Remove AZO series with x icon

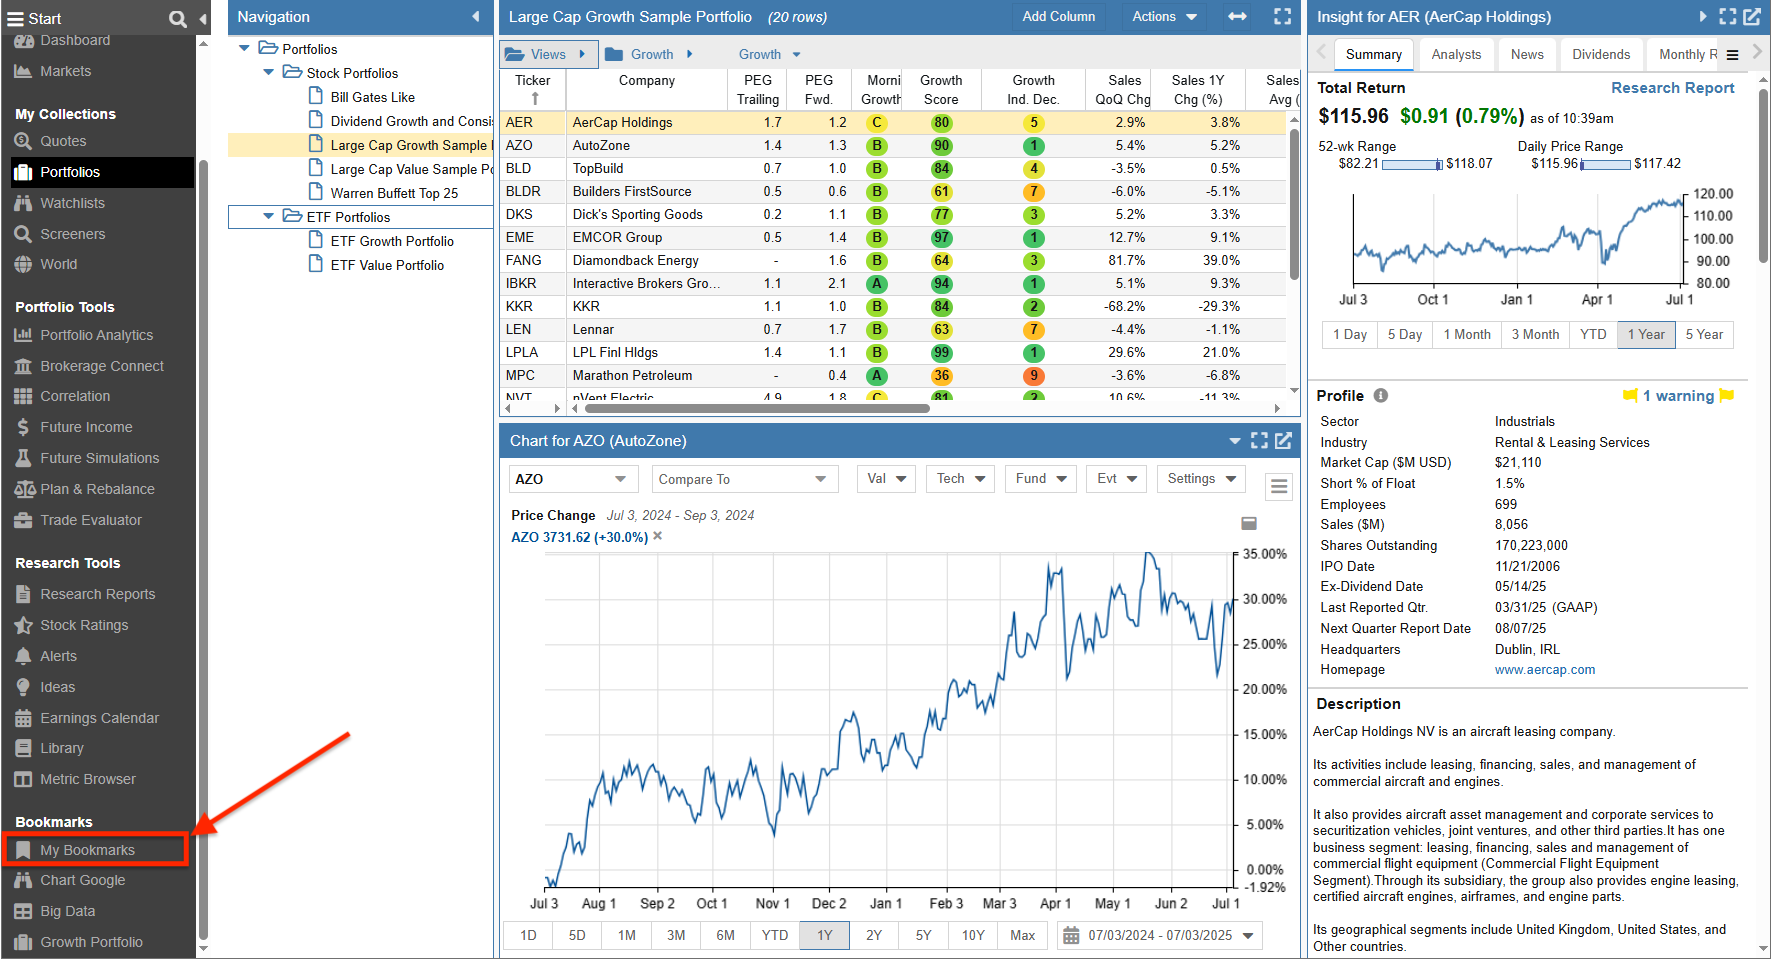pos(657,537)
